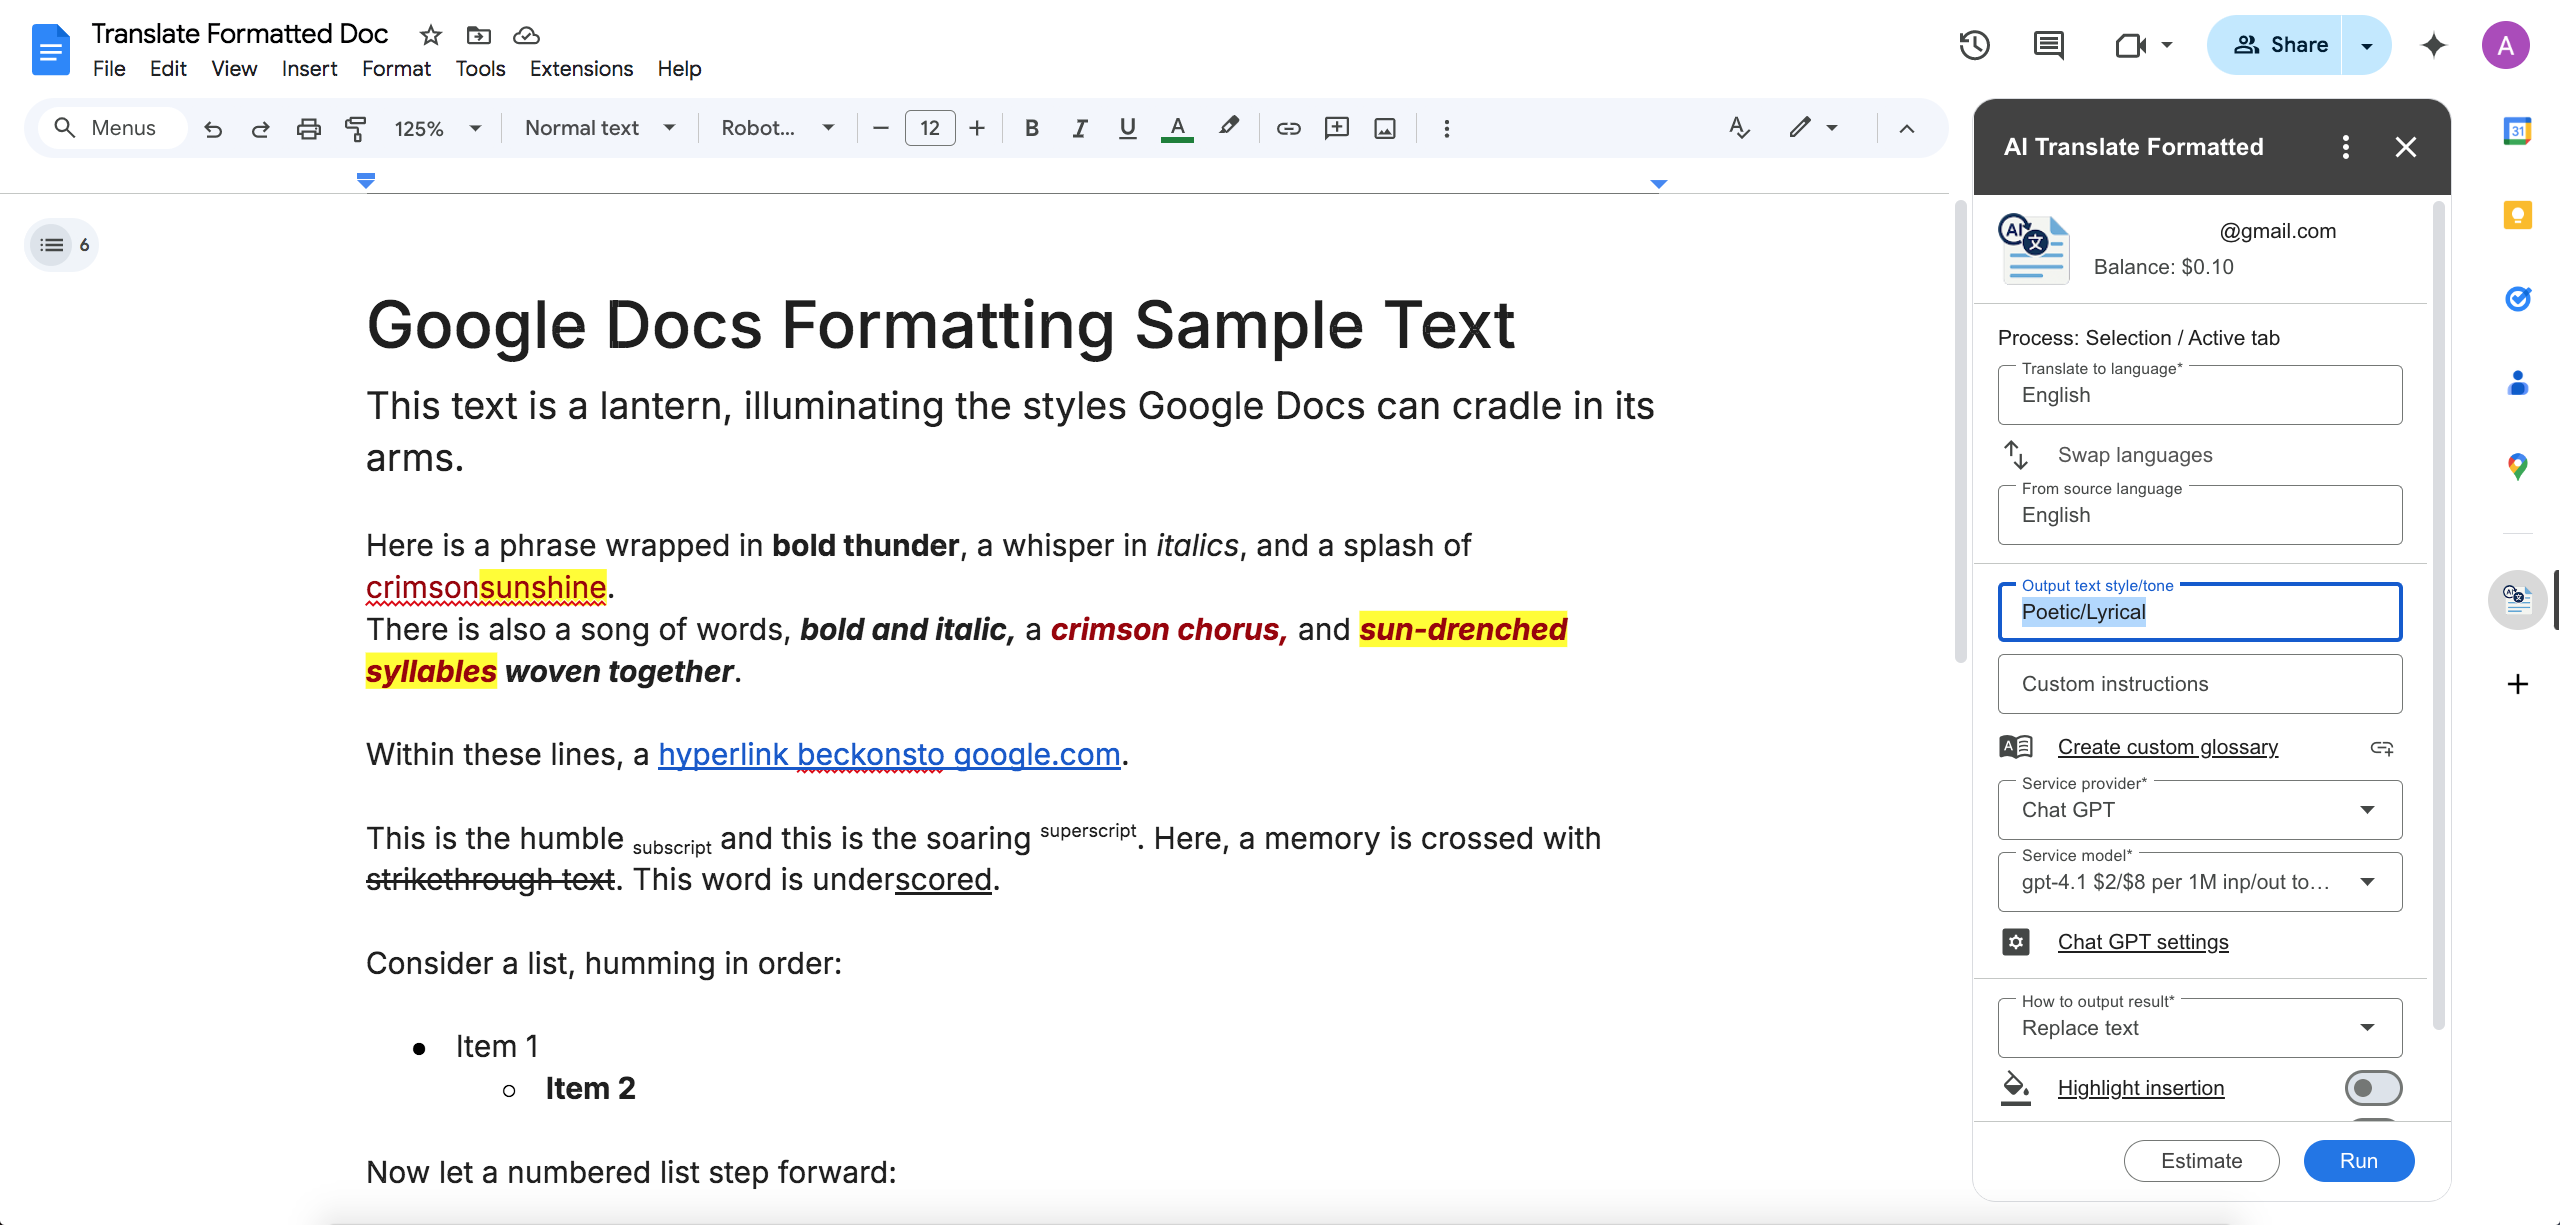Viewport: 2560px width, 1225px height.
Task: Click the Swap languages arrows icon
Action: 2016,455
